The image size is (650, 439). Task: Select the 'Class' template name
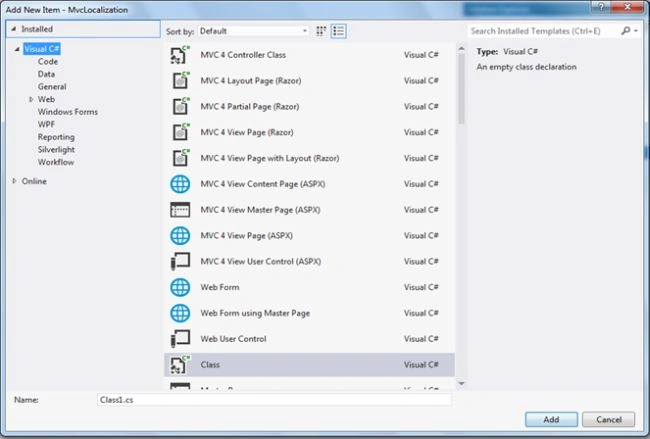pos(210,365)
